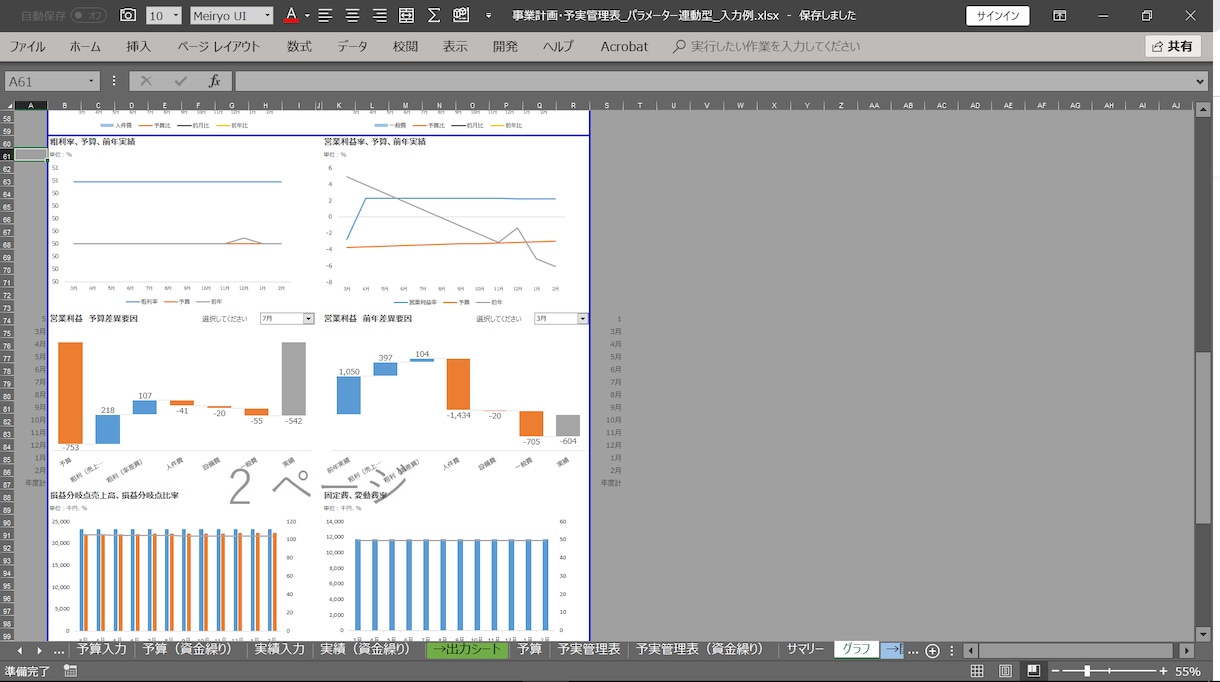Apply the red font color button
Image resolution: width=1220 pixels, height=682 pixels.
[291, 15]
